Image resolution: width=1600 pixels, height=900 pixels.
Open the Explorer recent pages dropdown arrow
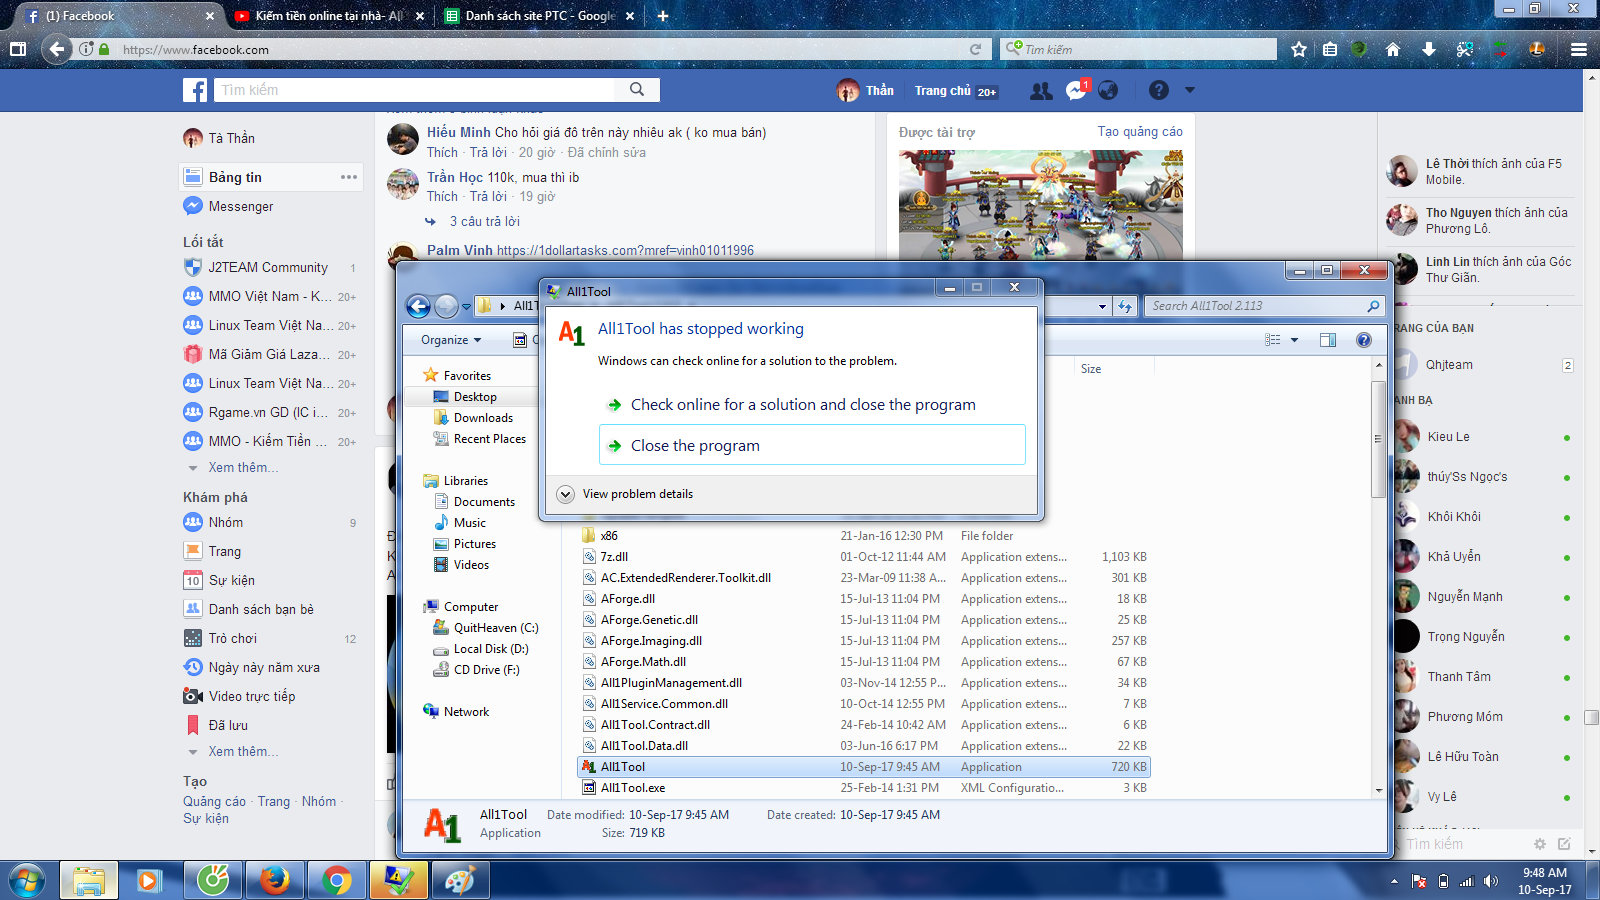pos(466,307)
